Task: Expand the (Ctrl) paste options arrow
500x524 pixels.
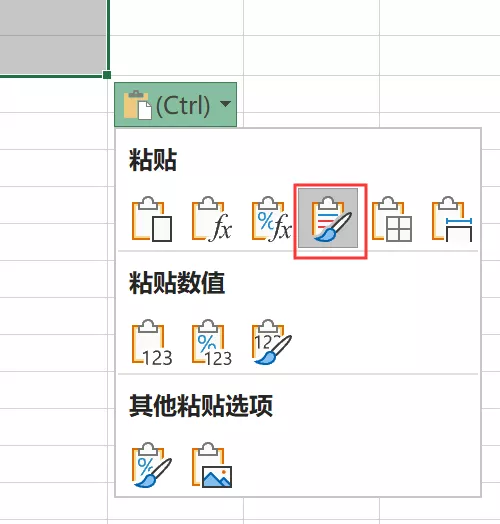Action: (226, 104)
